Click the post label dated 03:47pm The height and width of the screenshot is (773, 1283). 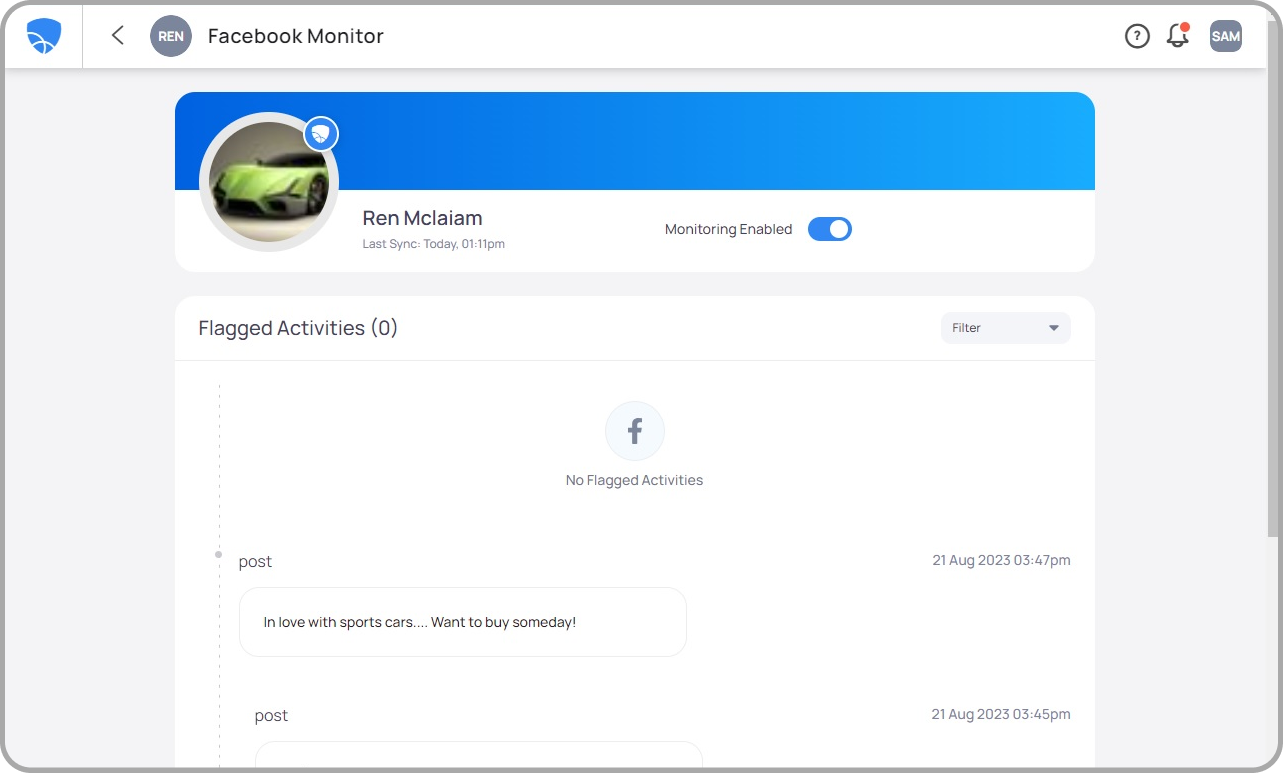coord(255,562)
